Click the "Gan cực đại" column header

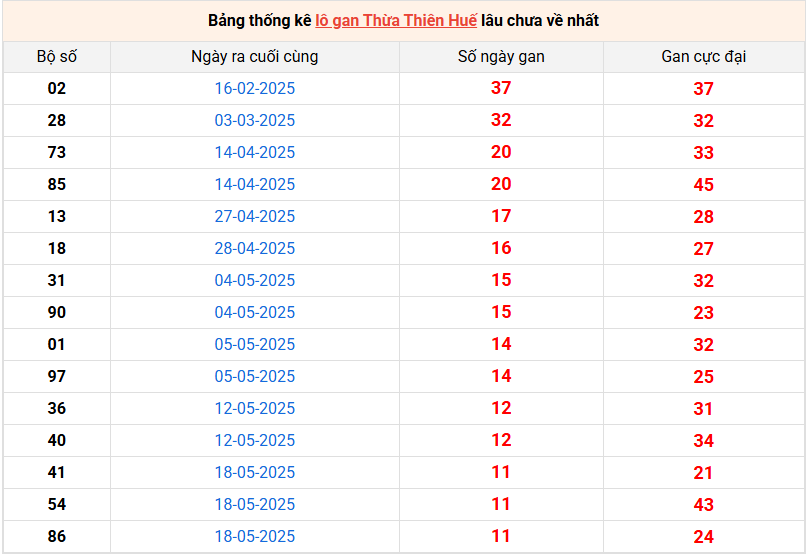click(703, 56)
